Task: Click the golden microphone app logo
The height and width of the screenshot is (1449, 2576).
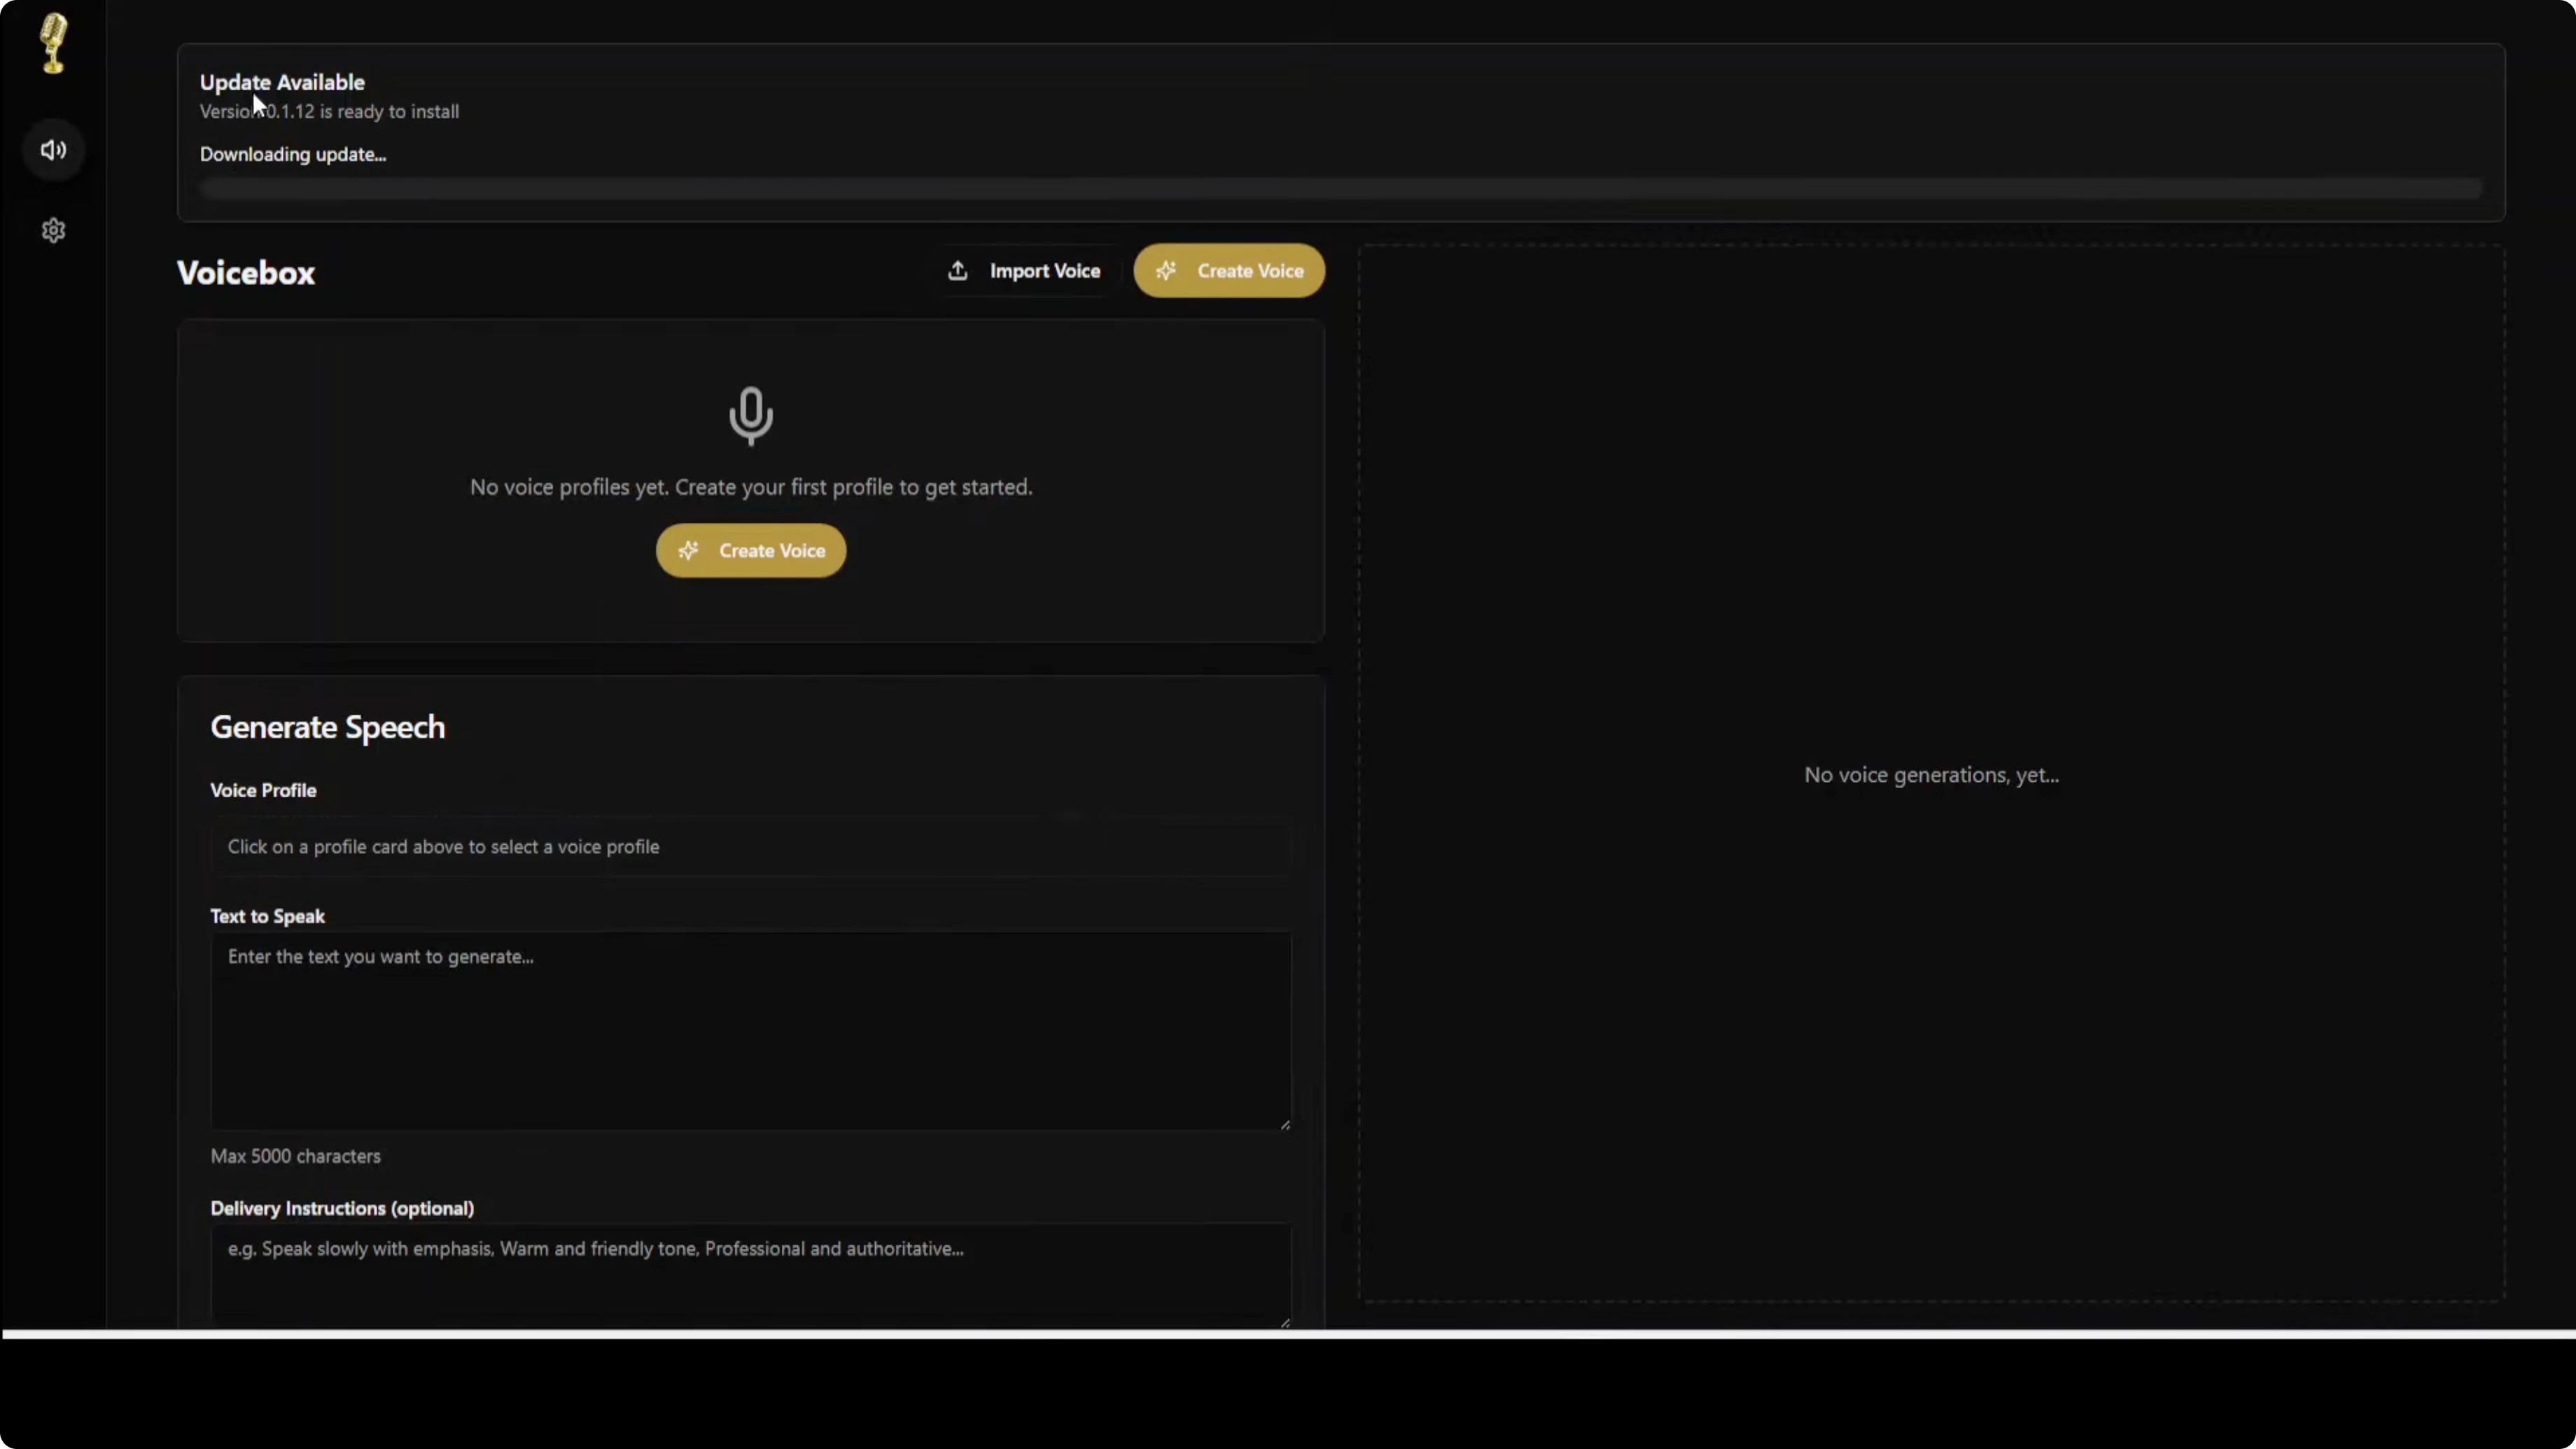Action: coord(53,43)
